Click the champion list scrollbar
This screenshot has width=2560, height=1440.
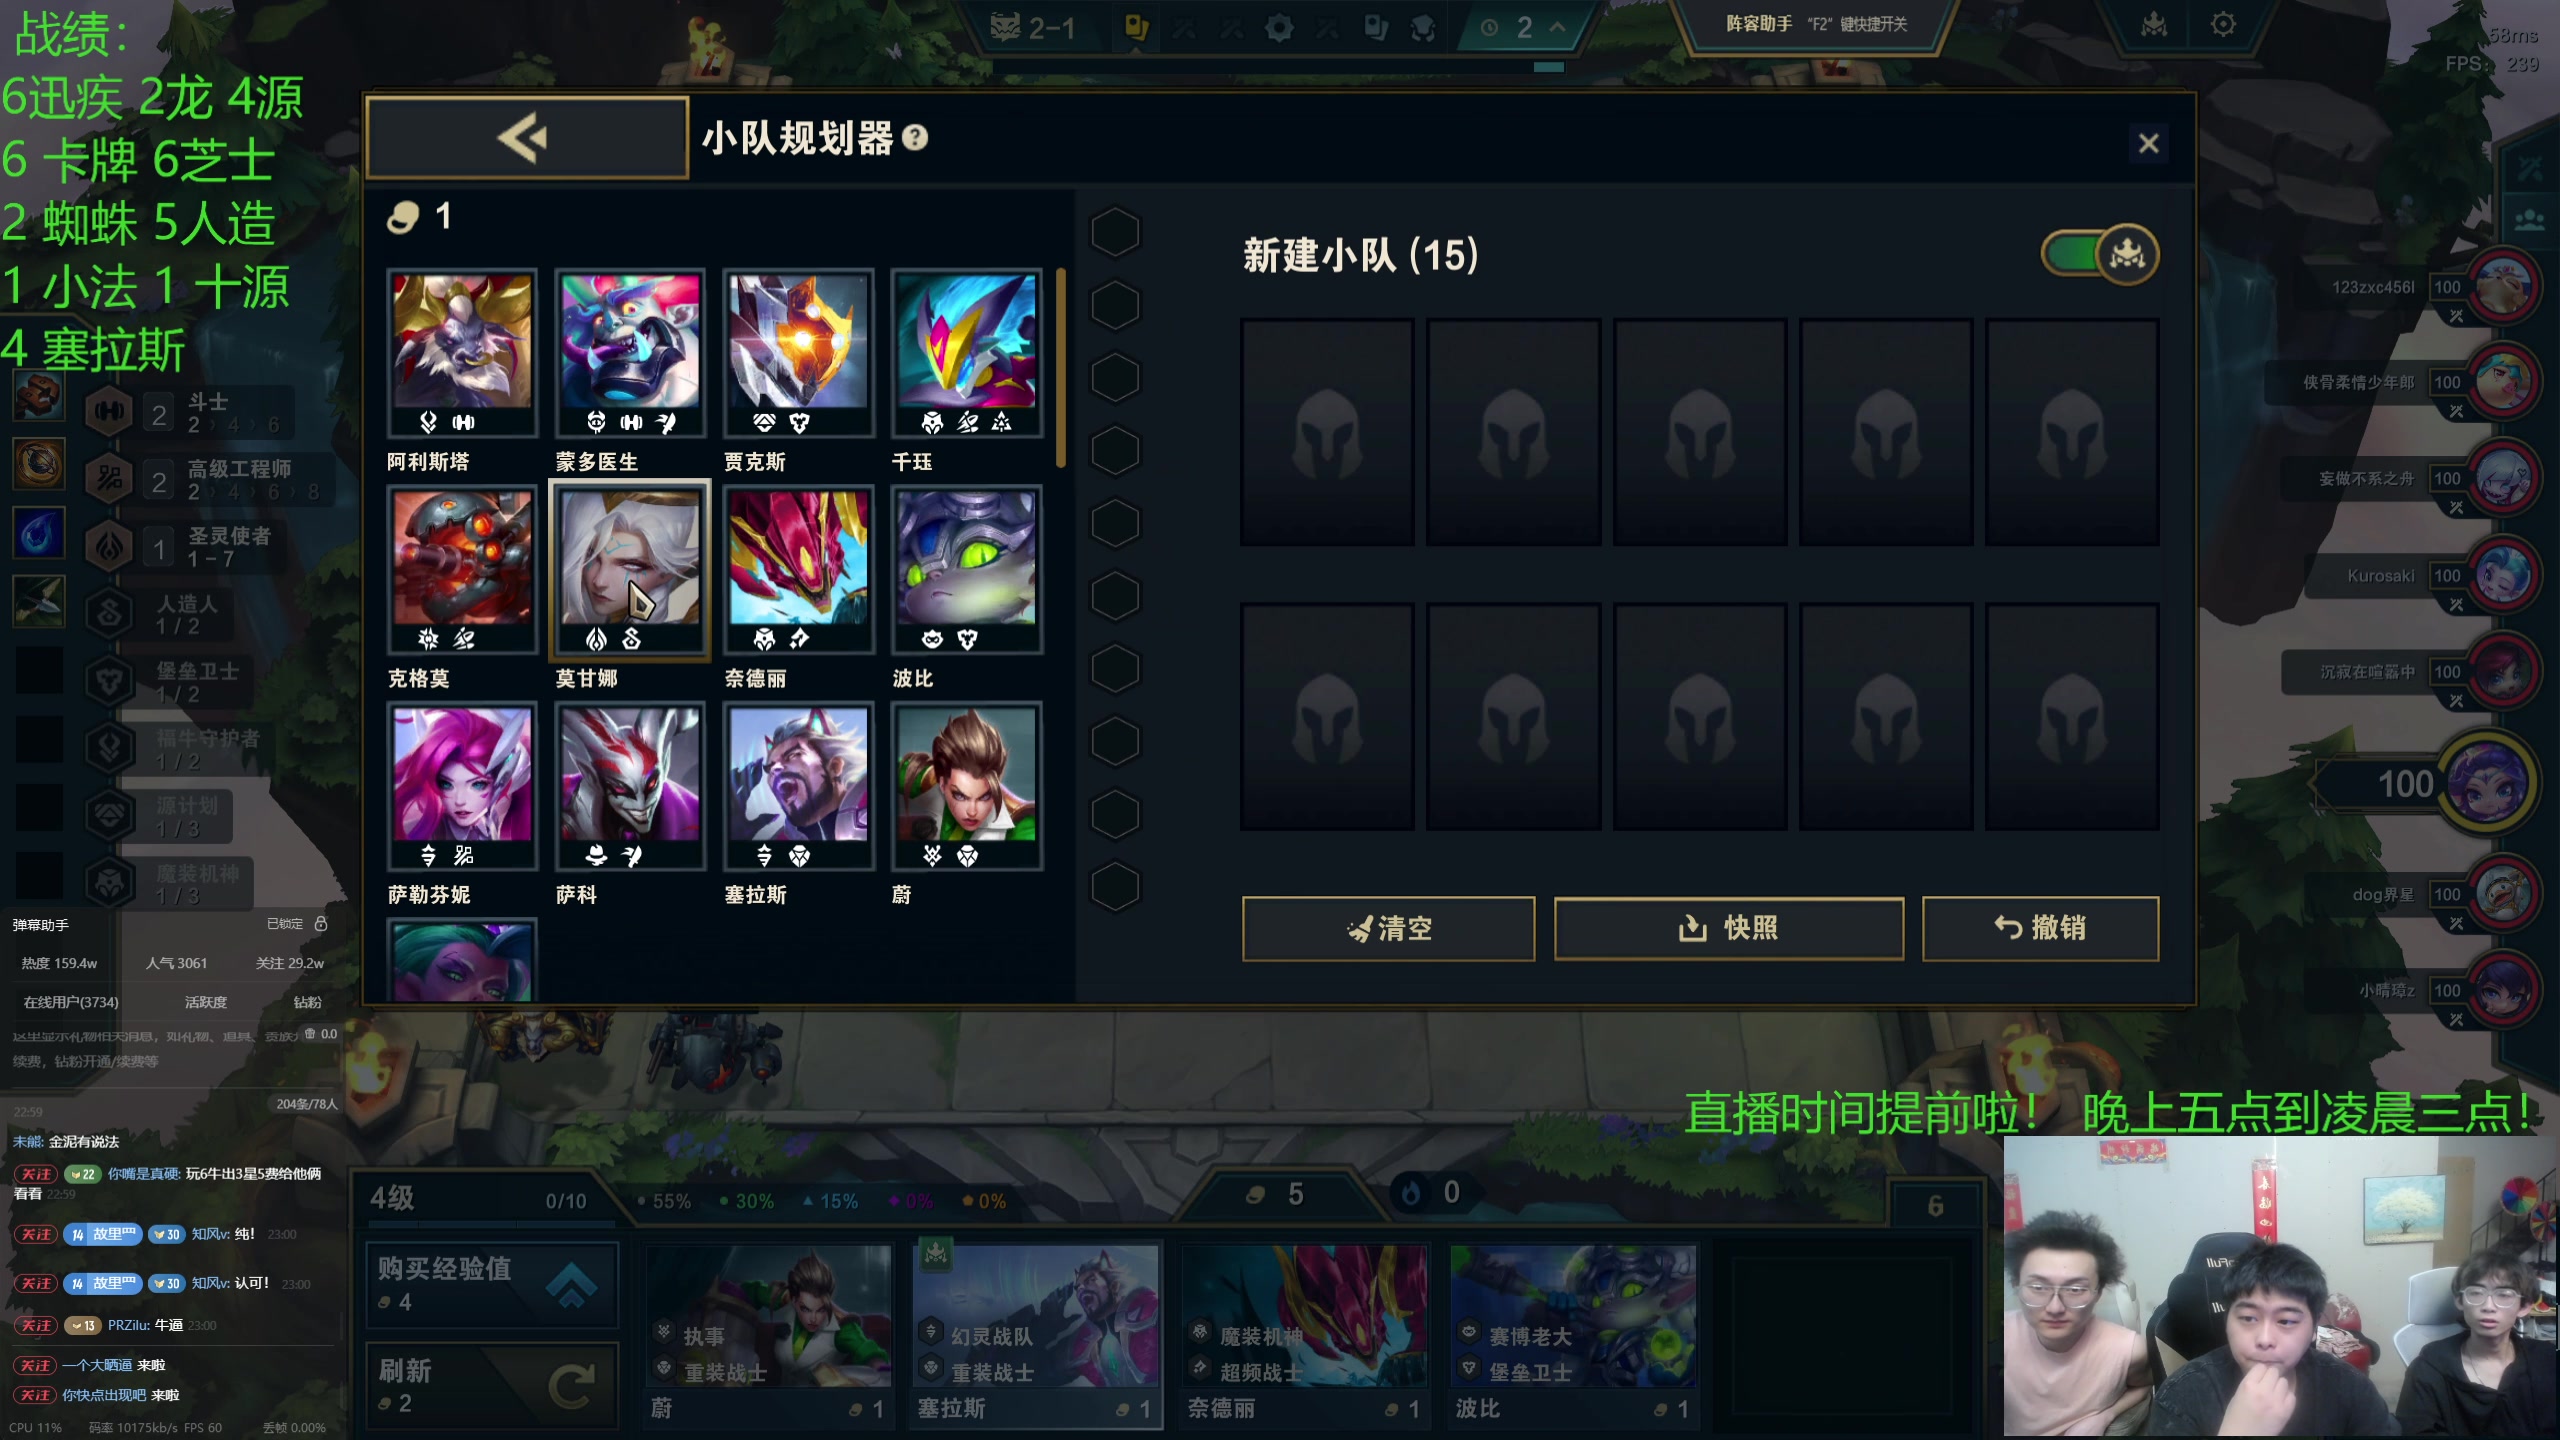[x=1061, y=367]
